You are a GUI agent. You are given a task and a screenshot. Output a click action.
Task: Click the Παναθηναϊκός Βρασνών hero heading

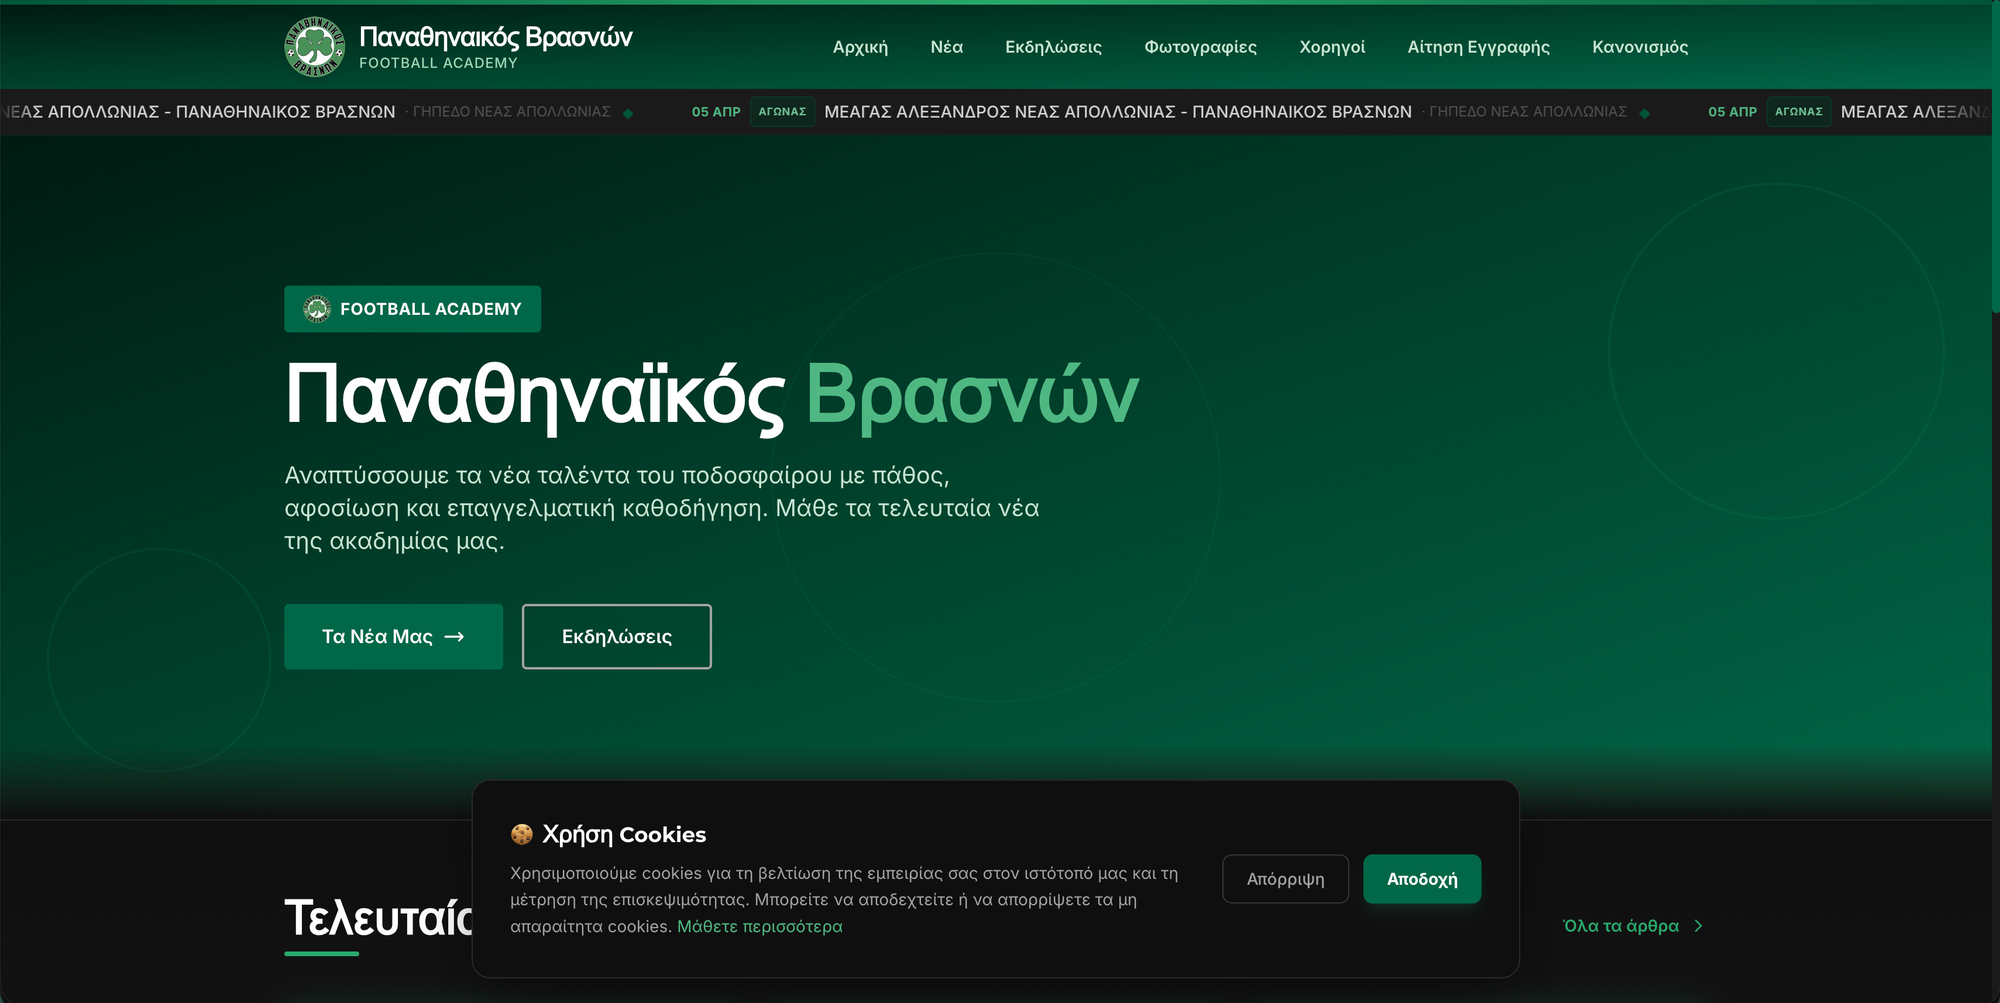(711, 395)
